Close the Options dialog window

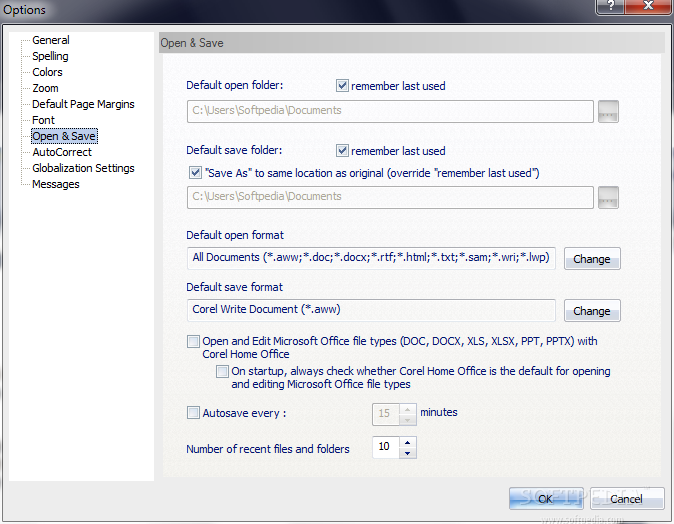(x=648, y=6)
